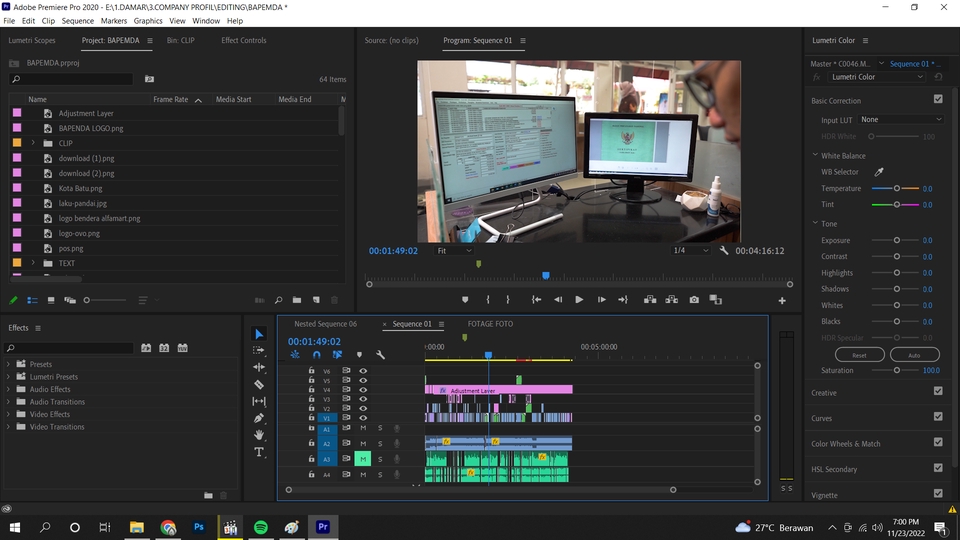Toggle Curves section checkbox
The height and width of the screenshot is (540, 960).
tap(938, 417)
